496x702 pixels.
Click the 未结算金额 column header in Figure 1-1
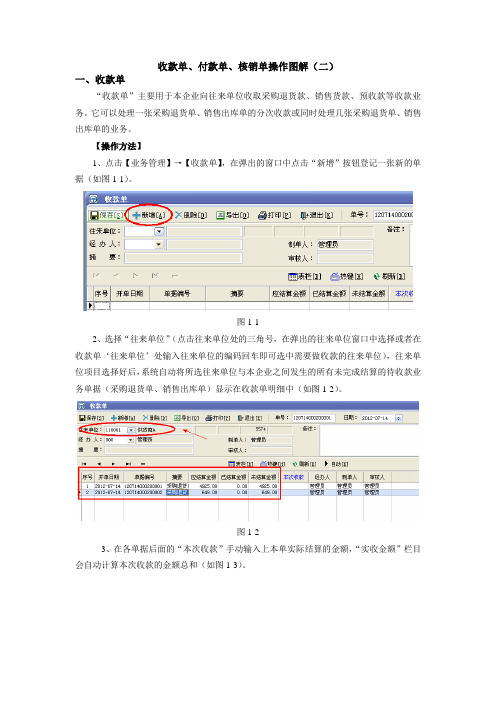click(368, 294)
